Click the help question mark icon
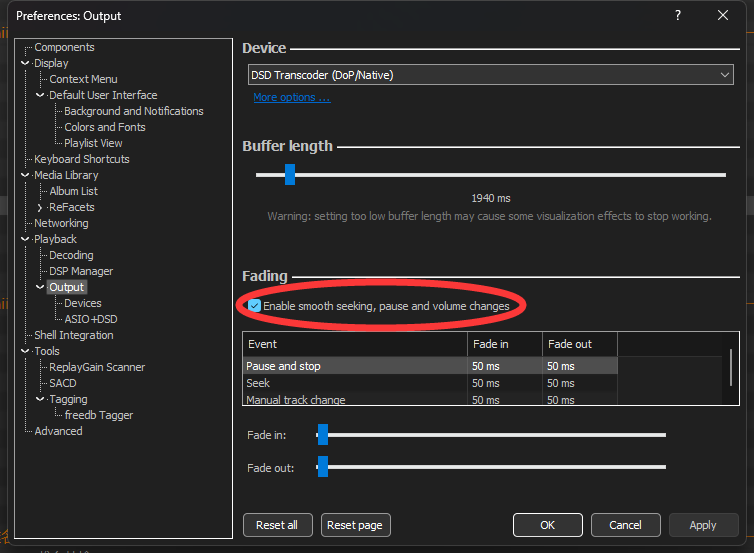 678,15
